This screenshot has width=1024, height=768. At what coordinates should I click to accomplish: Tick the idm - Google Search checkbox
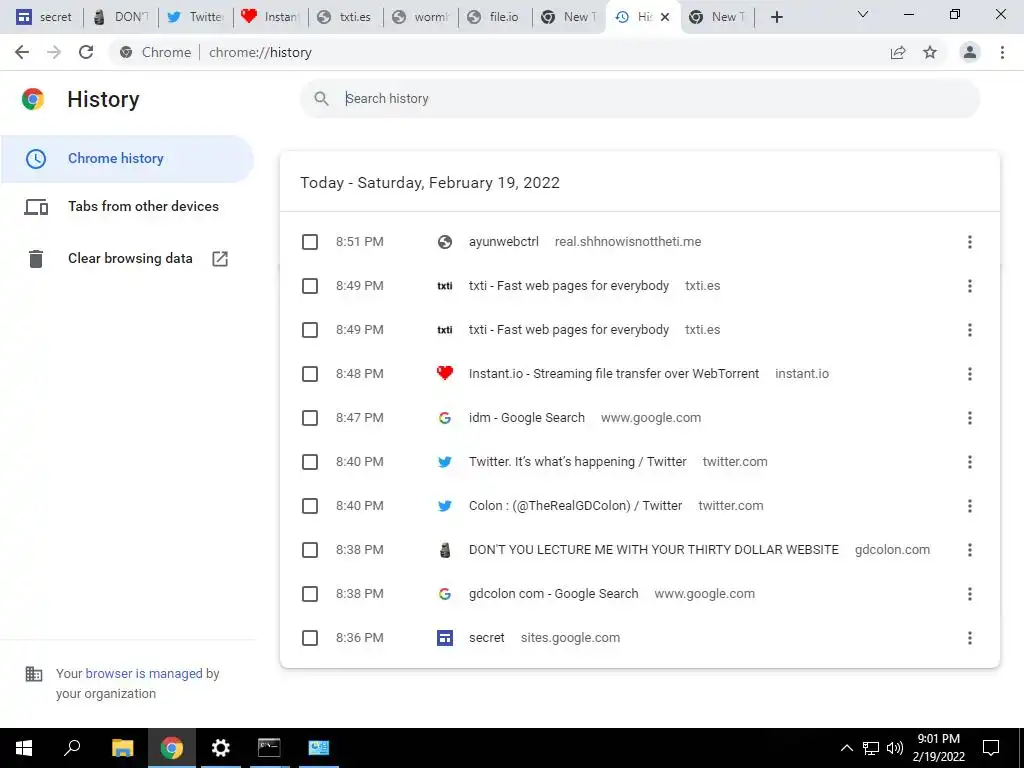pos(310,418)
